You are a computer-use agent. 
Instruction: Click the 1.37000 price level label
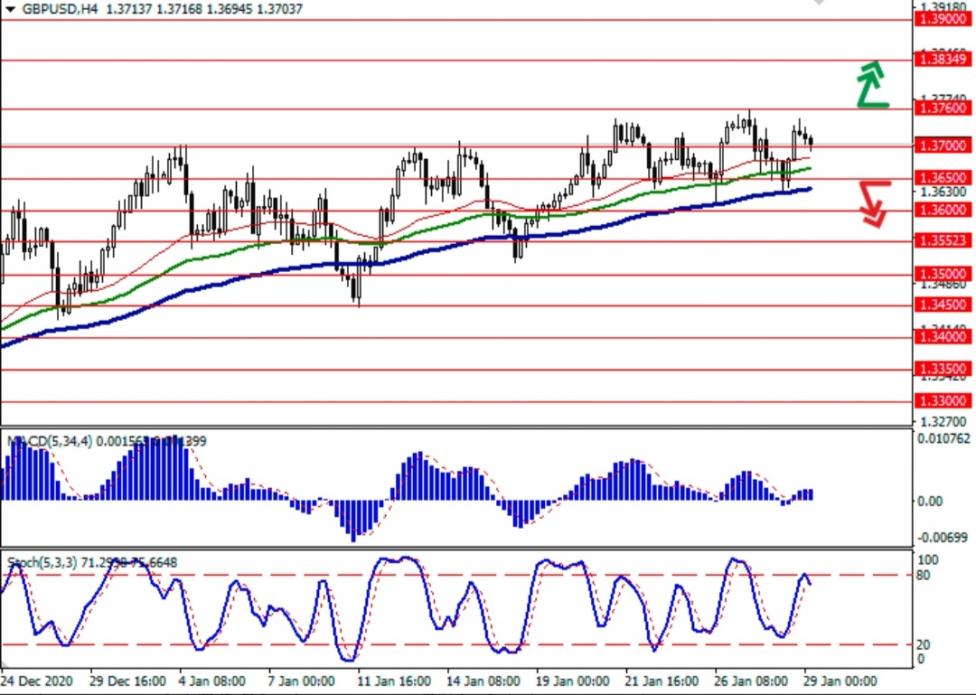pyautogui.click(x=943, y=146)
